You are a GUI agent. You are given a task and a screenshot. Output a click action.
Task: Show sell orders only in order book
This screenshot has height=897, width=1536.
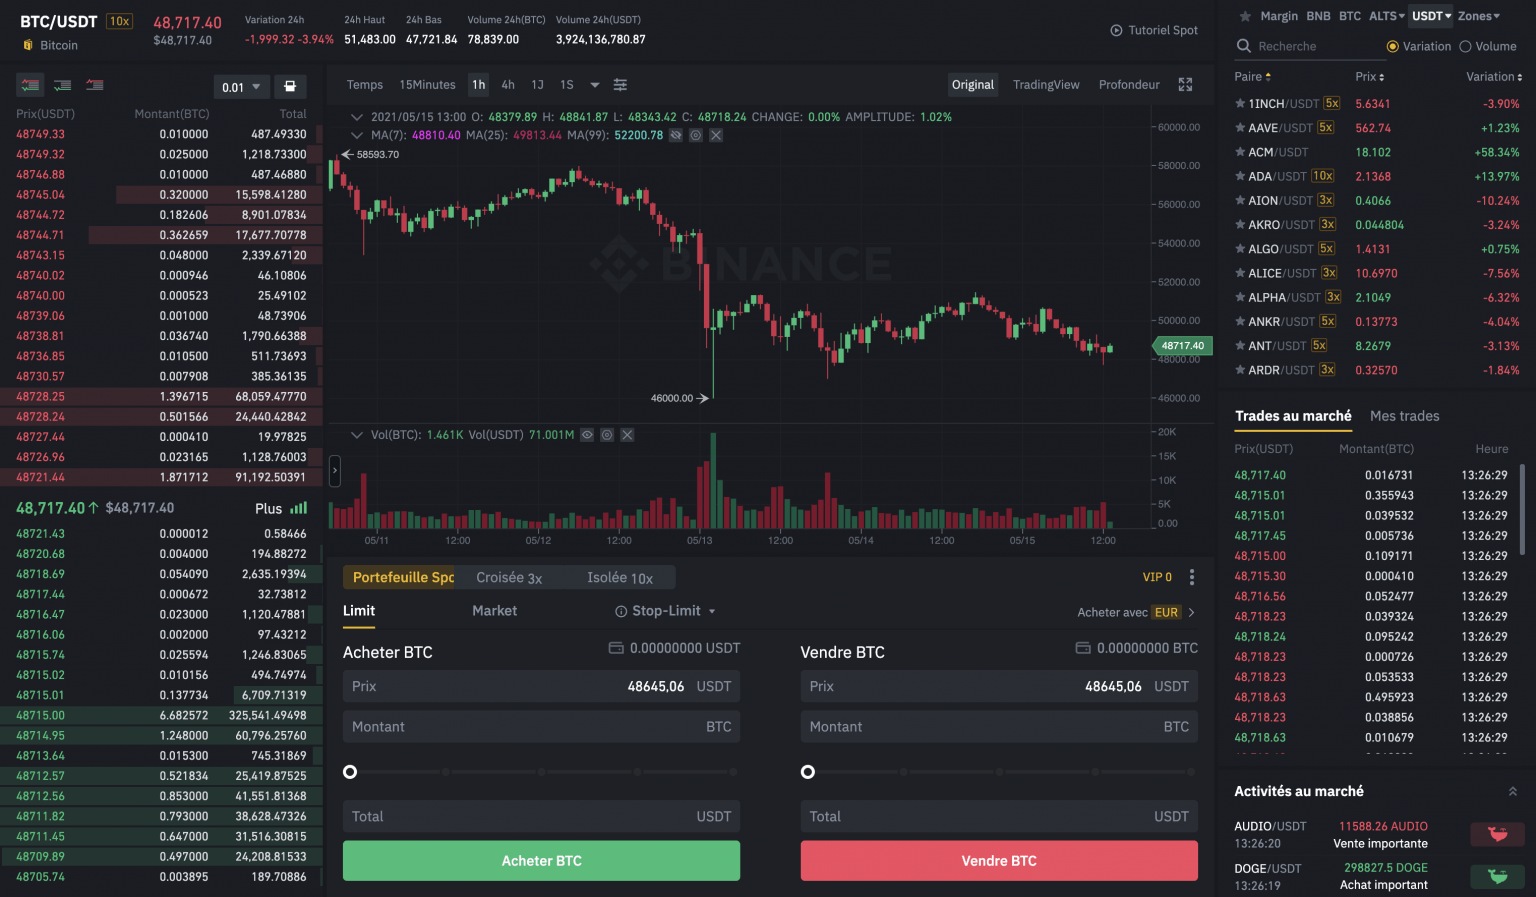pyautogui.click(x=94, y=85)
